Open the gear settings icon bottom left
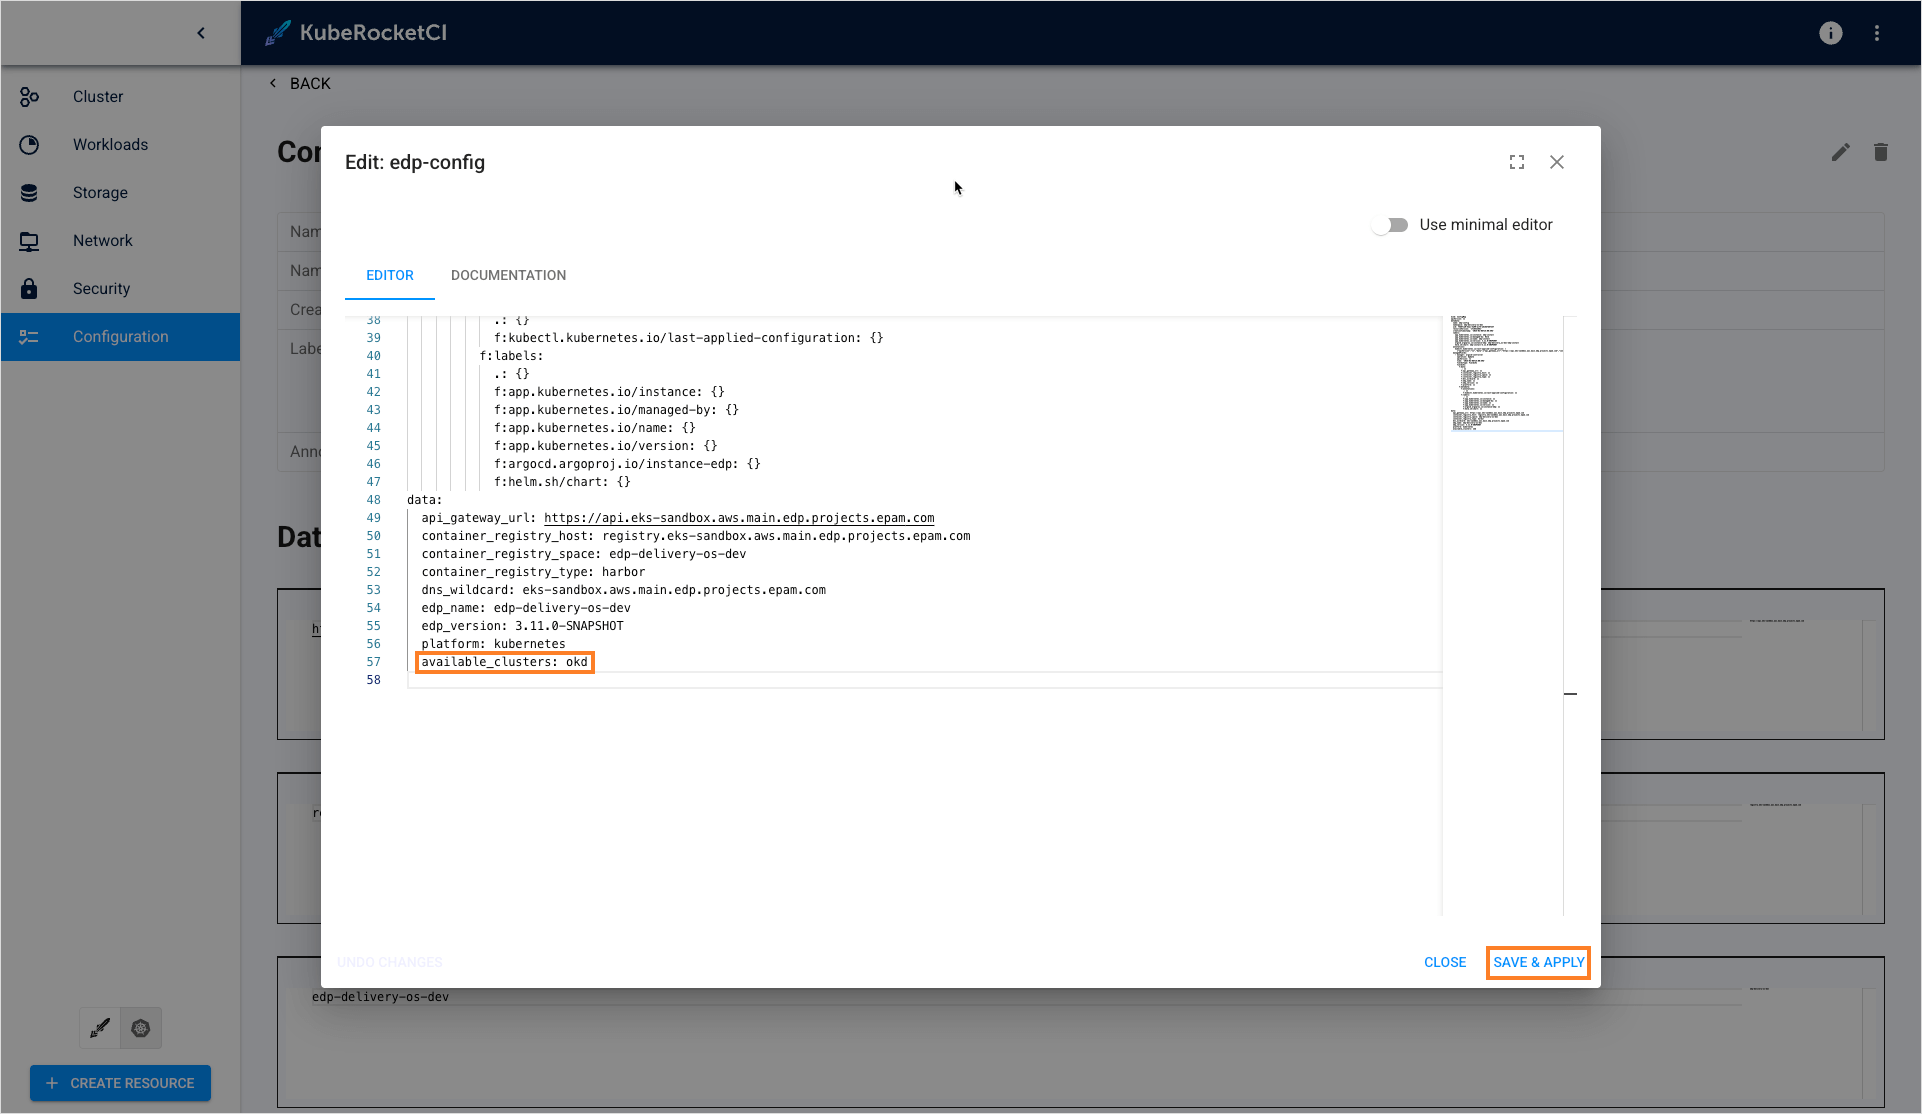This screenshot has width=1922, height=1114. click(140, 1028)
